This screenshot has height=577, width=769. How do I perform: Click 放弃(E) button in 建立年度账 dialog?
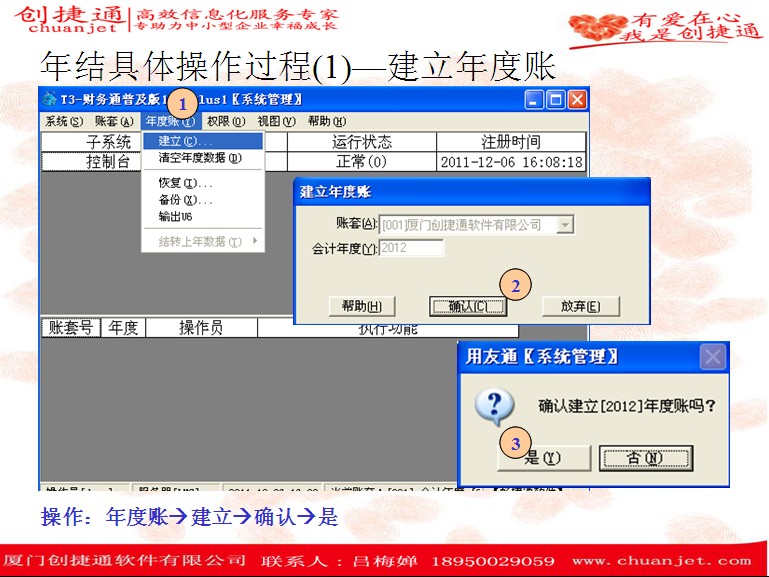click(581, 306)
